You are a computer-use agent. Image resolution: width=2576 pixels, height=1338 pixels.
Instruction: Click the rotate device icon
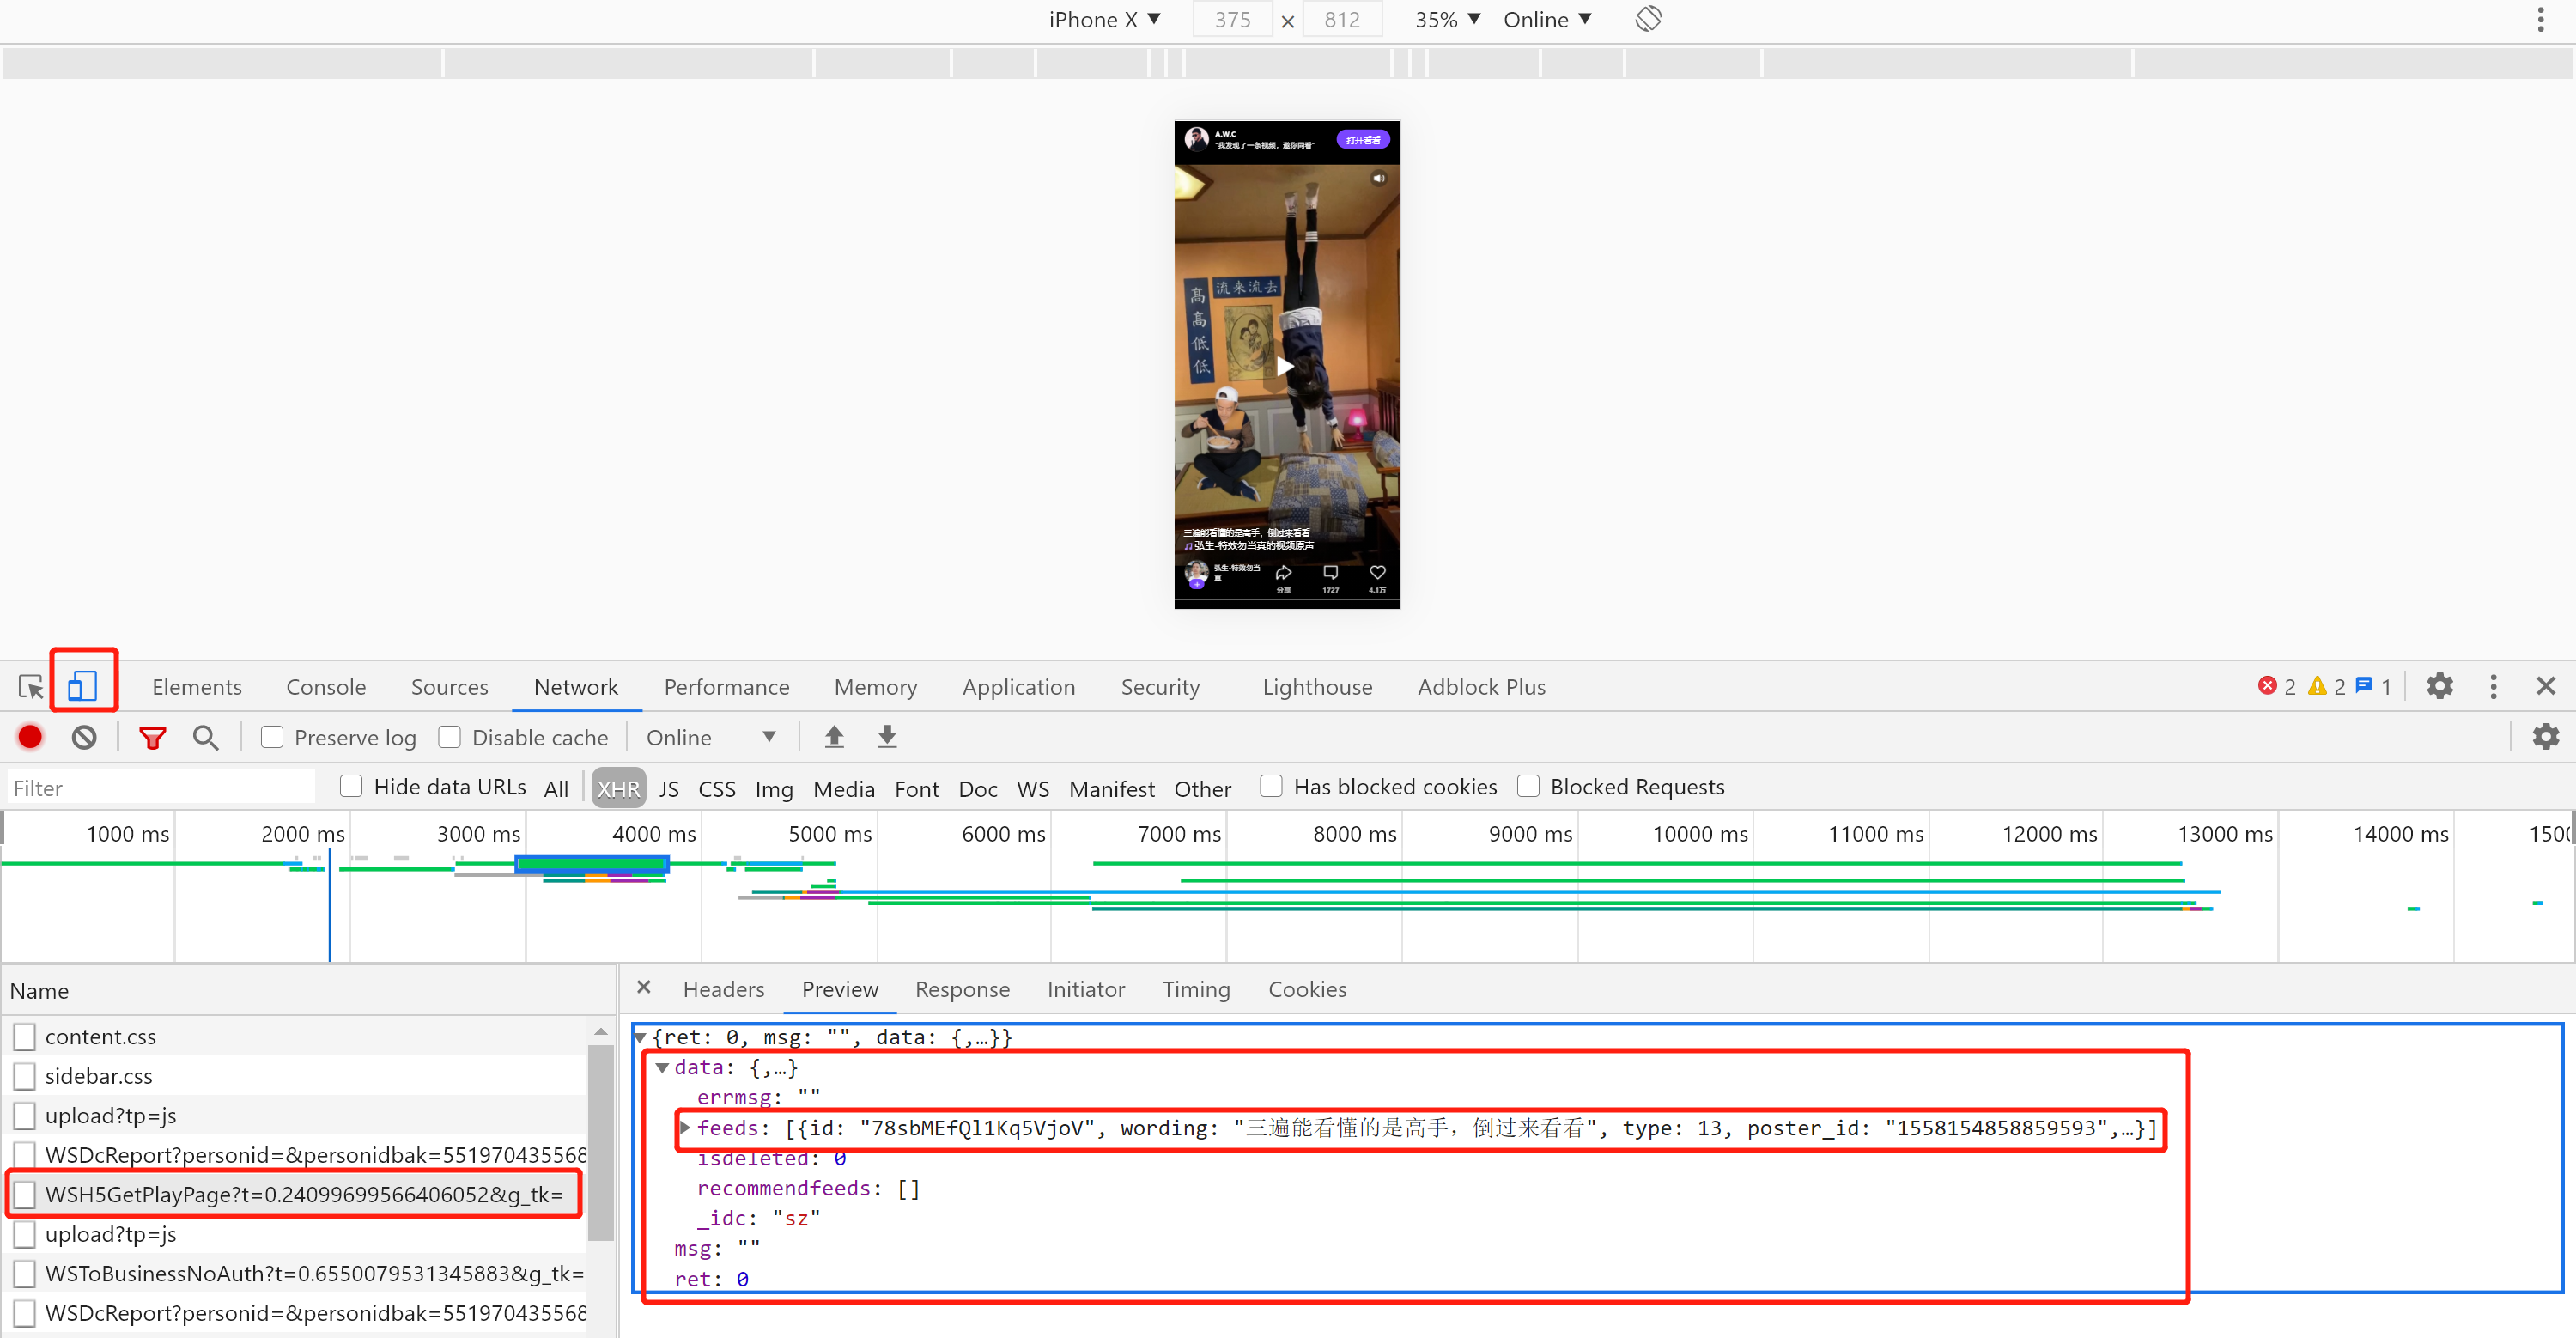(x=1648, y=19)
